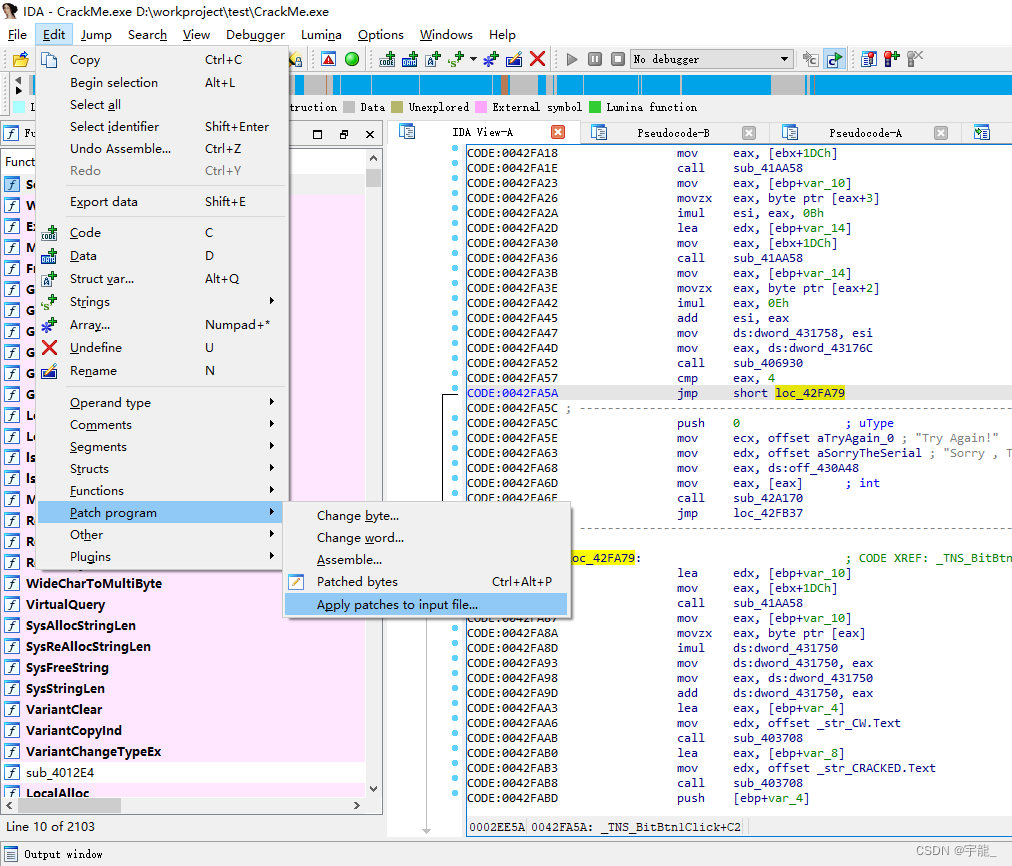Click the highlighted loc_42FA79 jump operand
1012x866 pixels.
click(809, 393)
